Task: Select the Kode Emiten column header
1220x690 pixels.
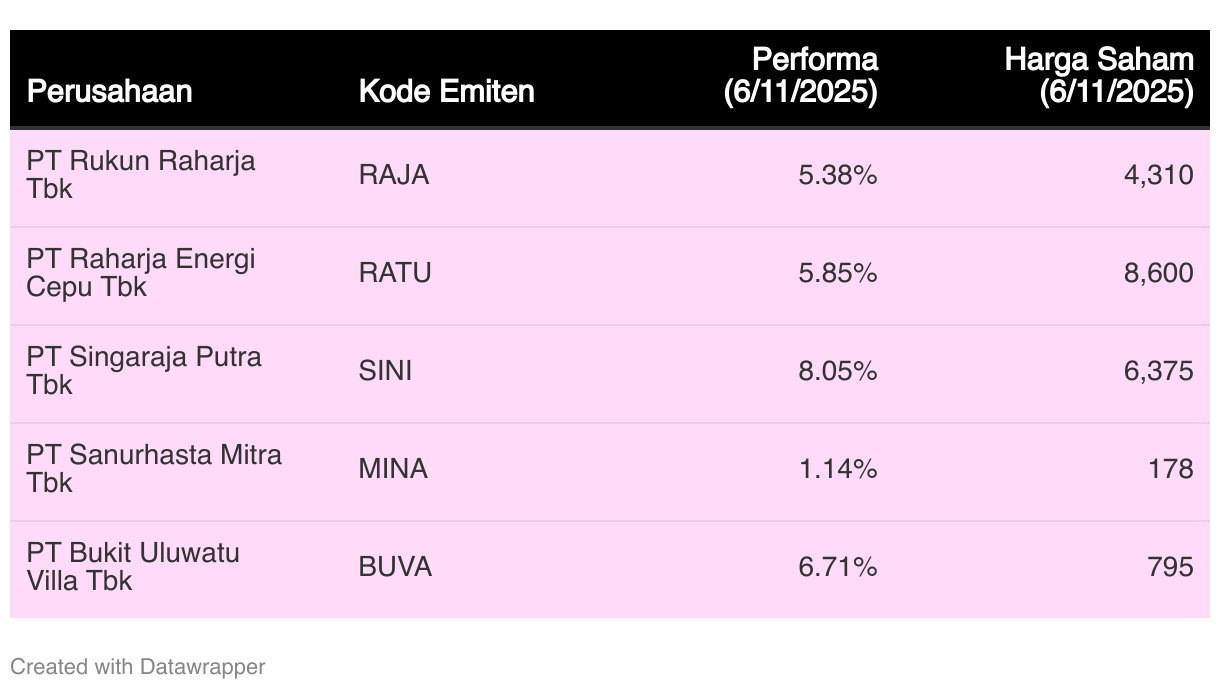Action: tap(446, 92)
